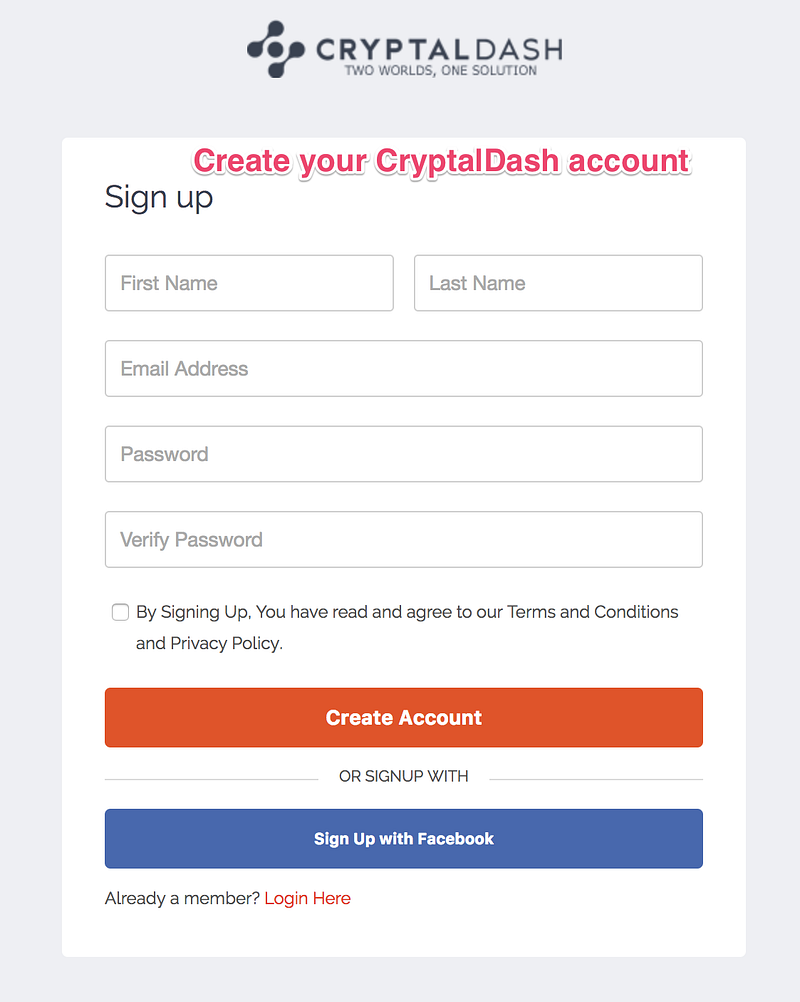800x1002 pixels.
Task: Focus the First Name input field
Action: [249, 283]
